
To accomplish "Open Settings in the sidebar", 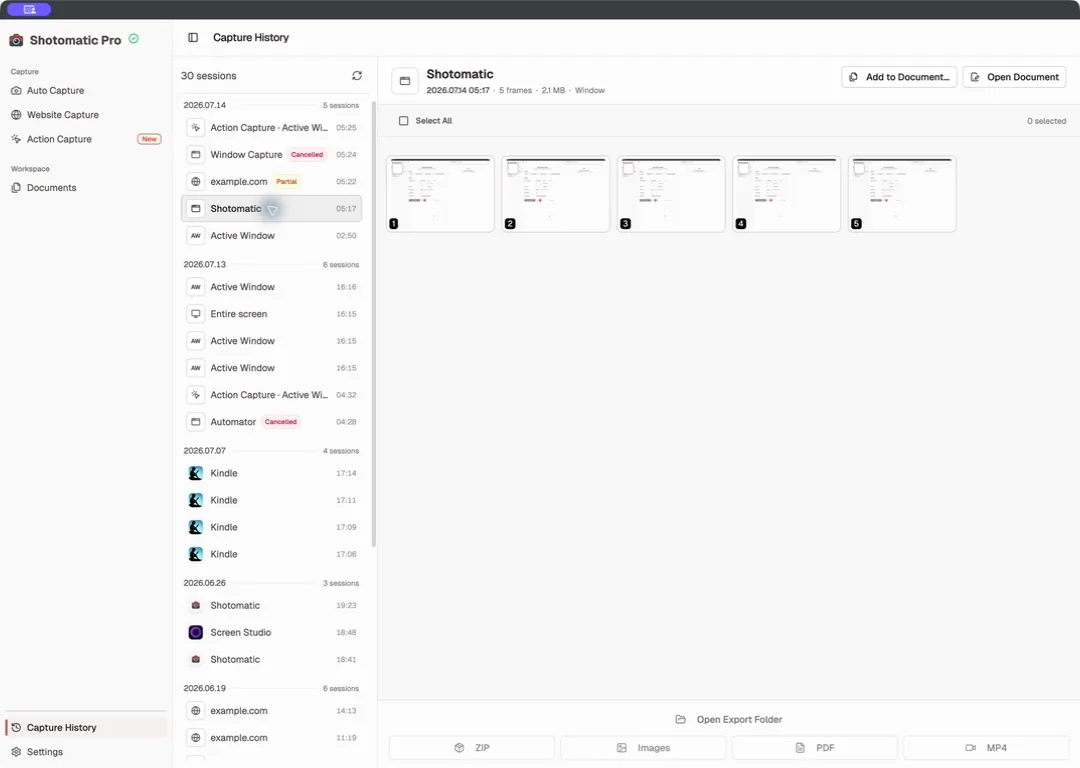I will click(x=85, y=751).
